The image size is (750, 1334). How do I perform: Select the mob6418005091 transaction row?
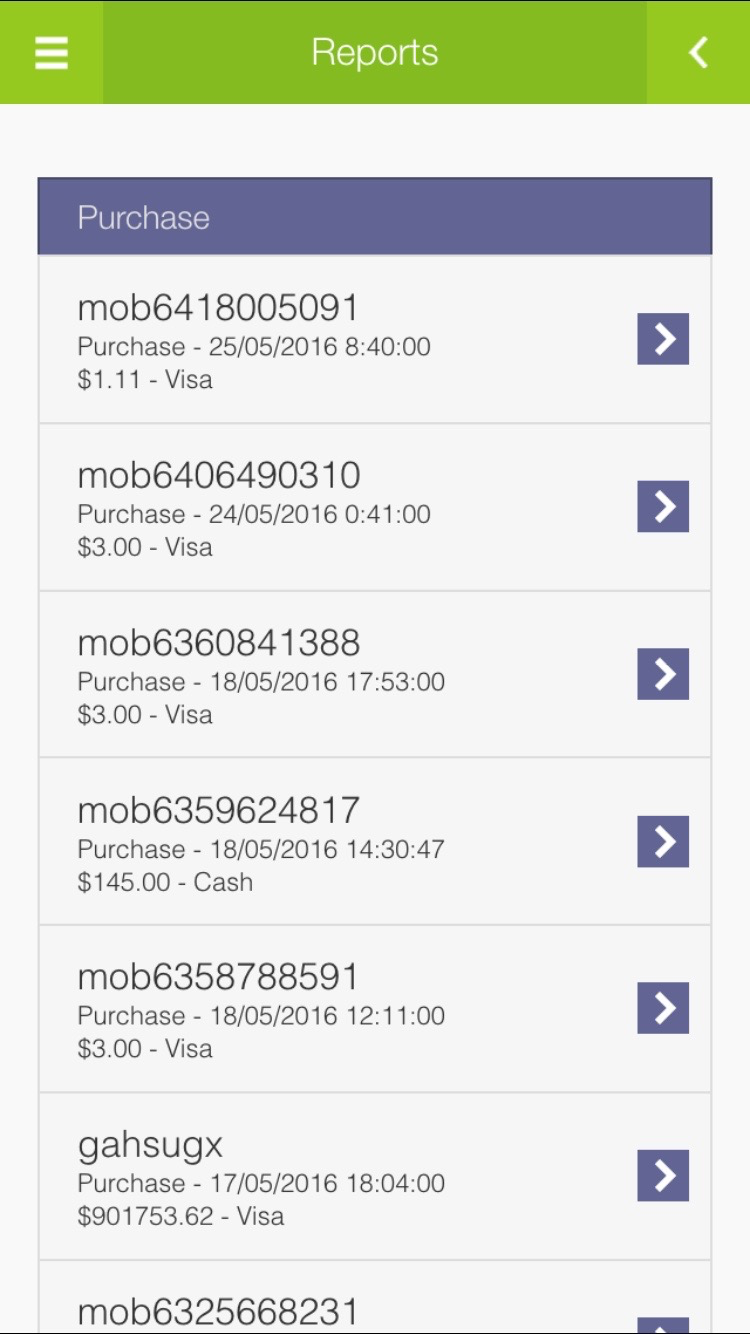(x=375, y=340)
